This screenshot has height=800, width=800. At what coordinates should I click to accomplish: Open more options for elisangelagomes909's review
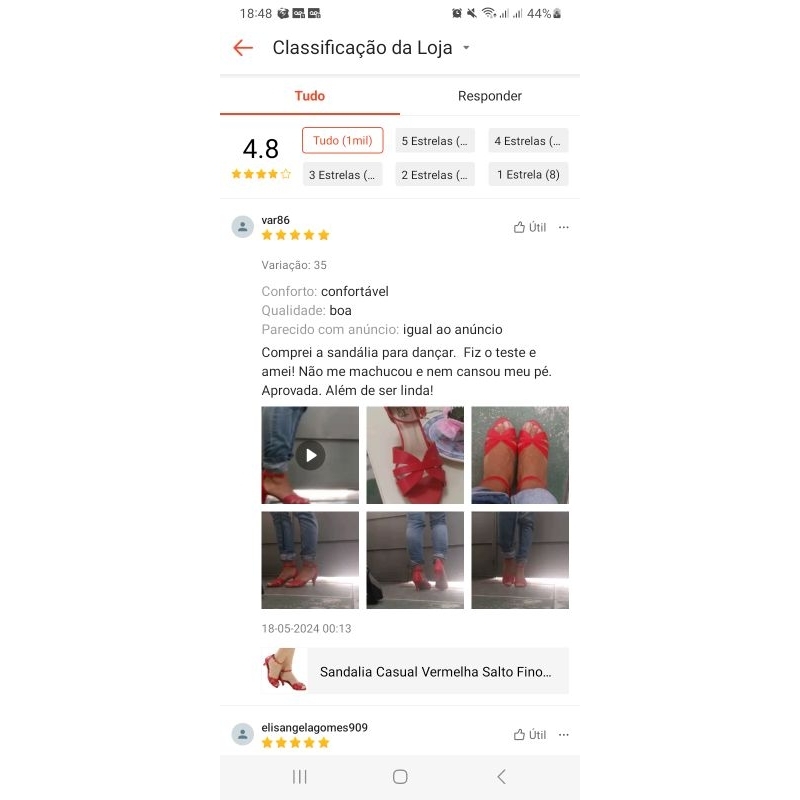(563, 735)
